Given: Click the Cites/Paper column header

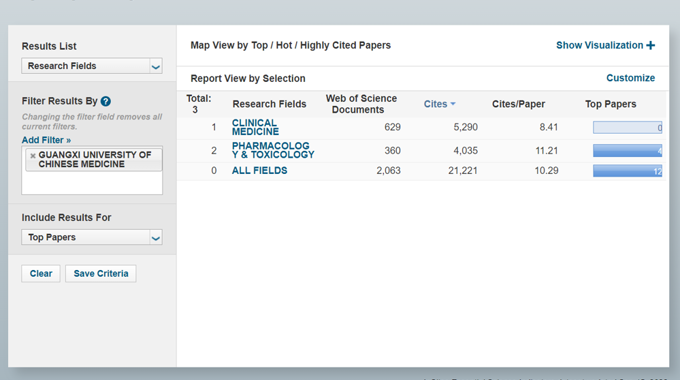Looking at the screenshot, I should pos(518,104).
